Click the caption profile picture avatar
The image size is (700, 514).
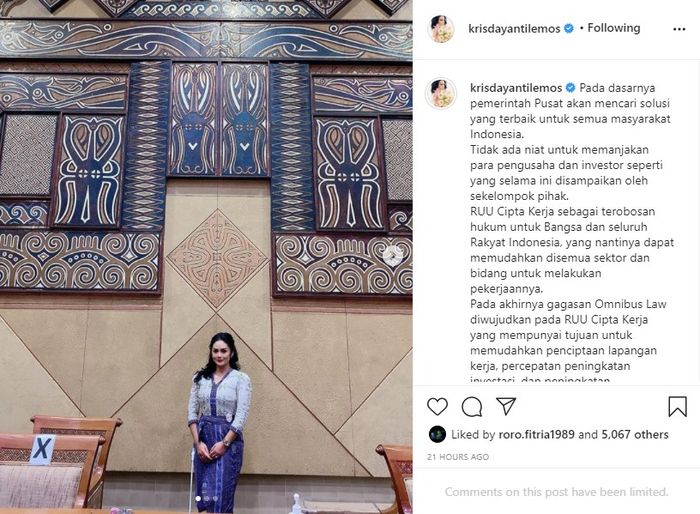tap(441, 93)
